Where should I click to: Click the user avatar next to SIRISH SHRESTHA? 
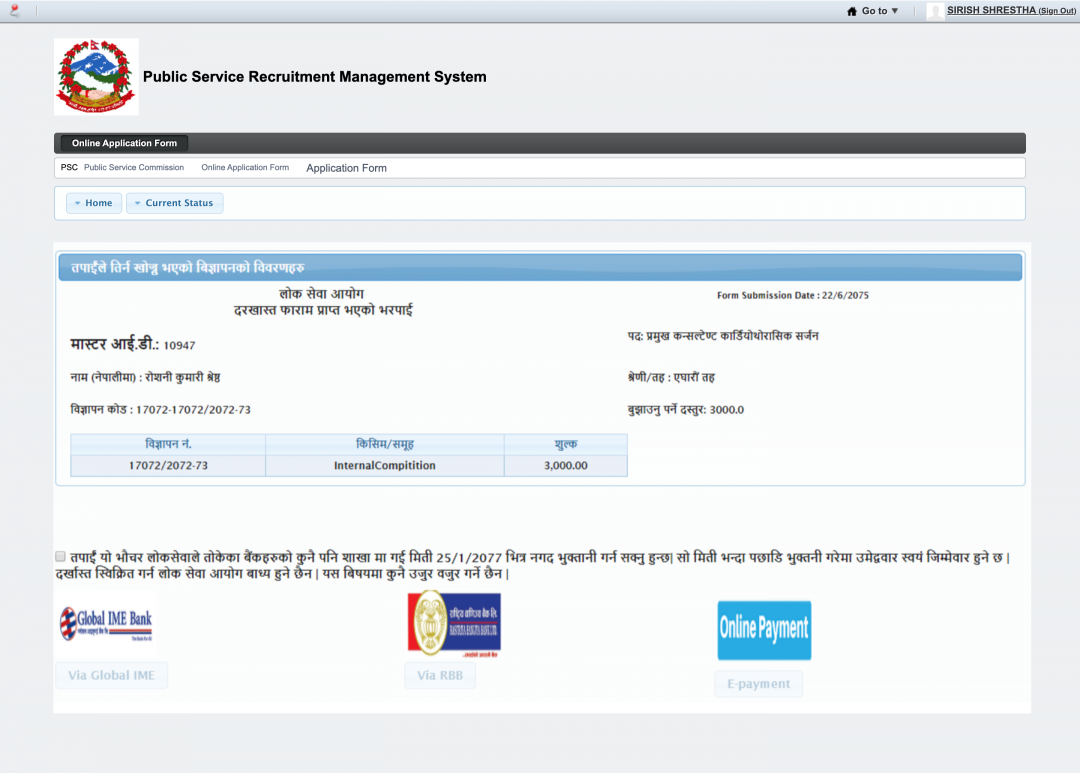coord(935,11)
